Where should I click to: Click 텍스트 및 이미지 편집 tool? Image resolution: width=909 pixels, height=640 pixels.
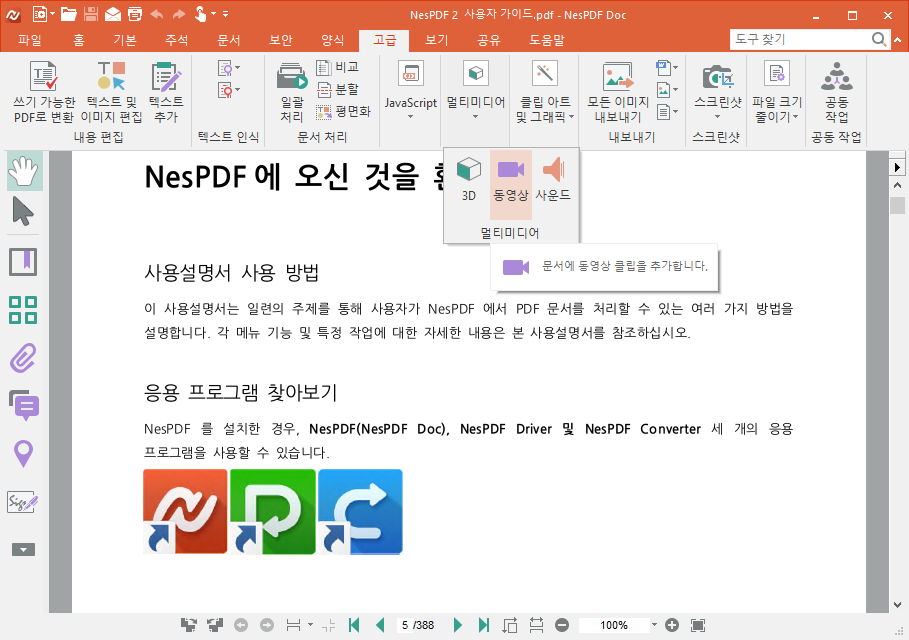tap(111, 92)
